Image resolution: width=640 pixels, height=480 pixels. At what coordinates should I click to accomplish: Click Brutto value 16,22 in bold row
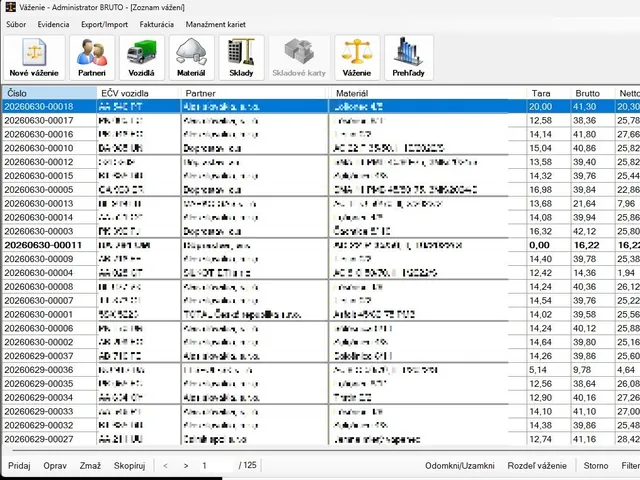586,245
